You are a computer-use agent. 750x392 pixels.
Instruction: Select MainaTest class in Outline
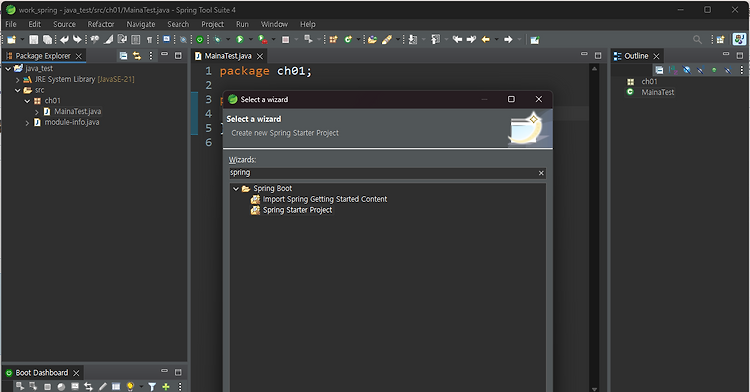[658, 92]
